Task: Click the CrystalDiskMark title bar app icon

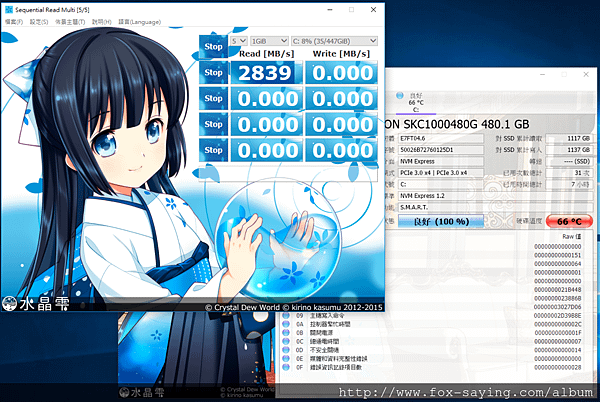Action: pos(8,10)
